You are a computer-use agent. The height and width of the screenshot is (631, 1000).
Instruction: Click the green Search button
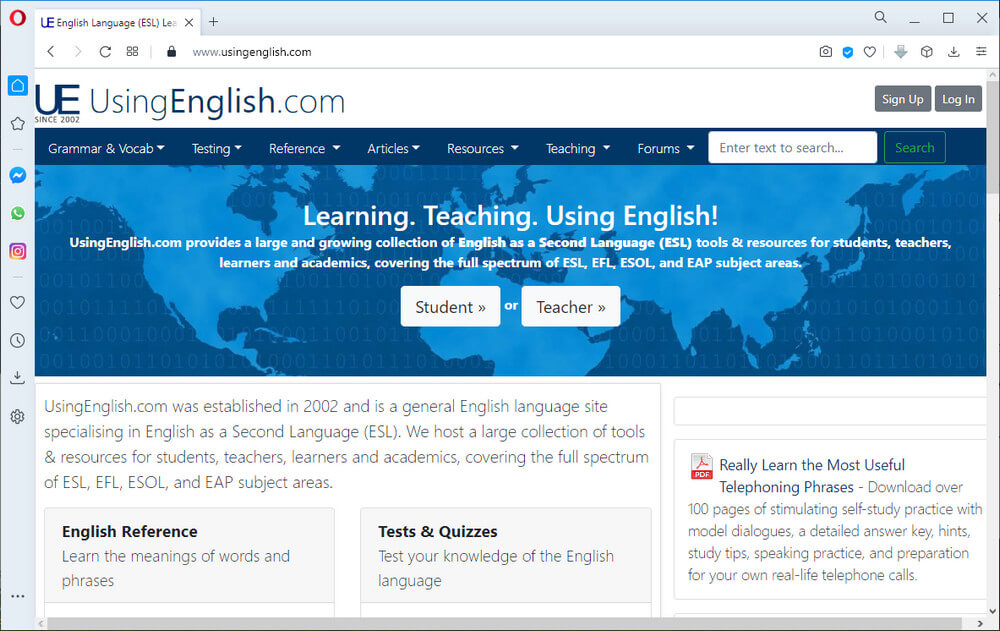click(x=915, y=147)
